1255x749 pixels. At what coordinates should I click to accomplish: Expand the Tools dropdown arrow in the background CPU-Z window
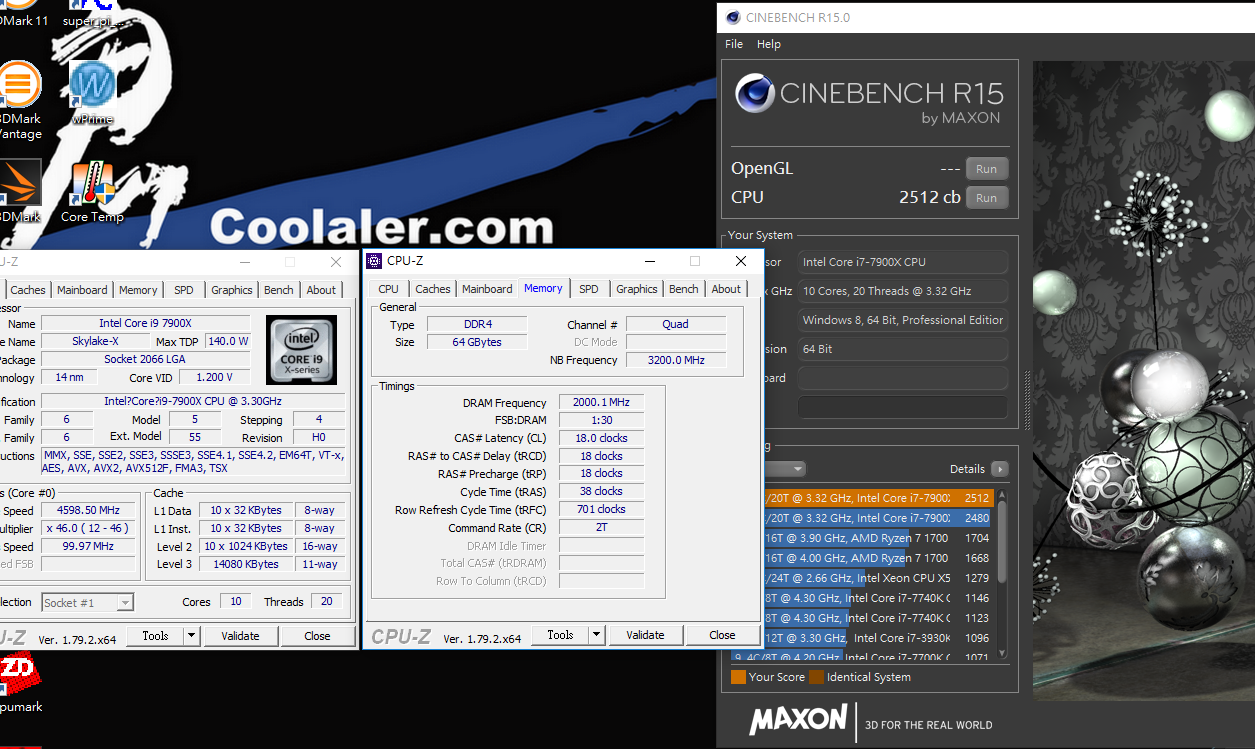pyautogui.click(x=192, y=636)
